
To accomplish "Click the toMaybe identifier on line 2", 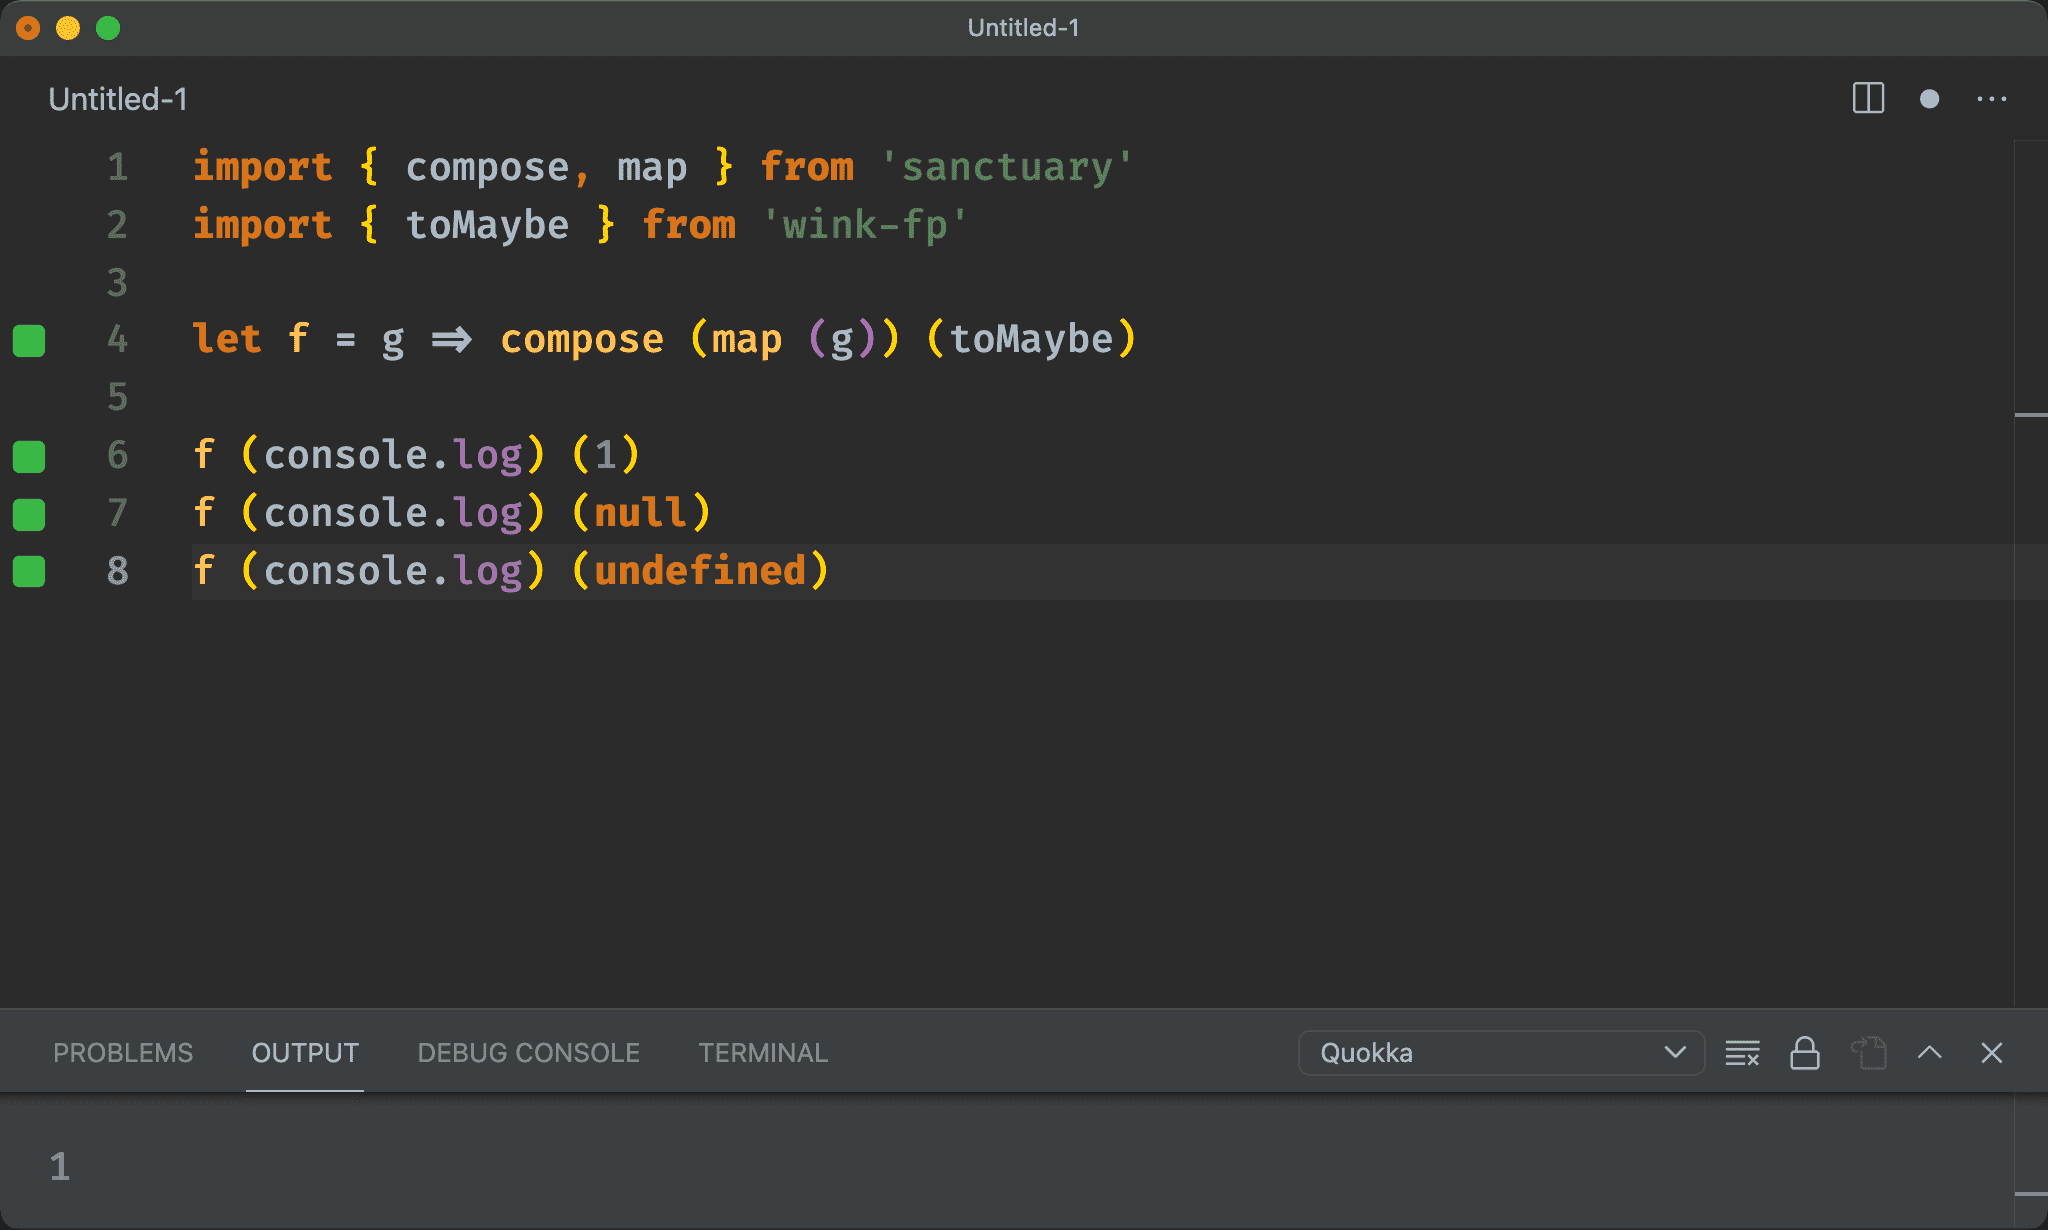I will point(487,225).
